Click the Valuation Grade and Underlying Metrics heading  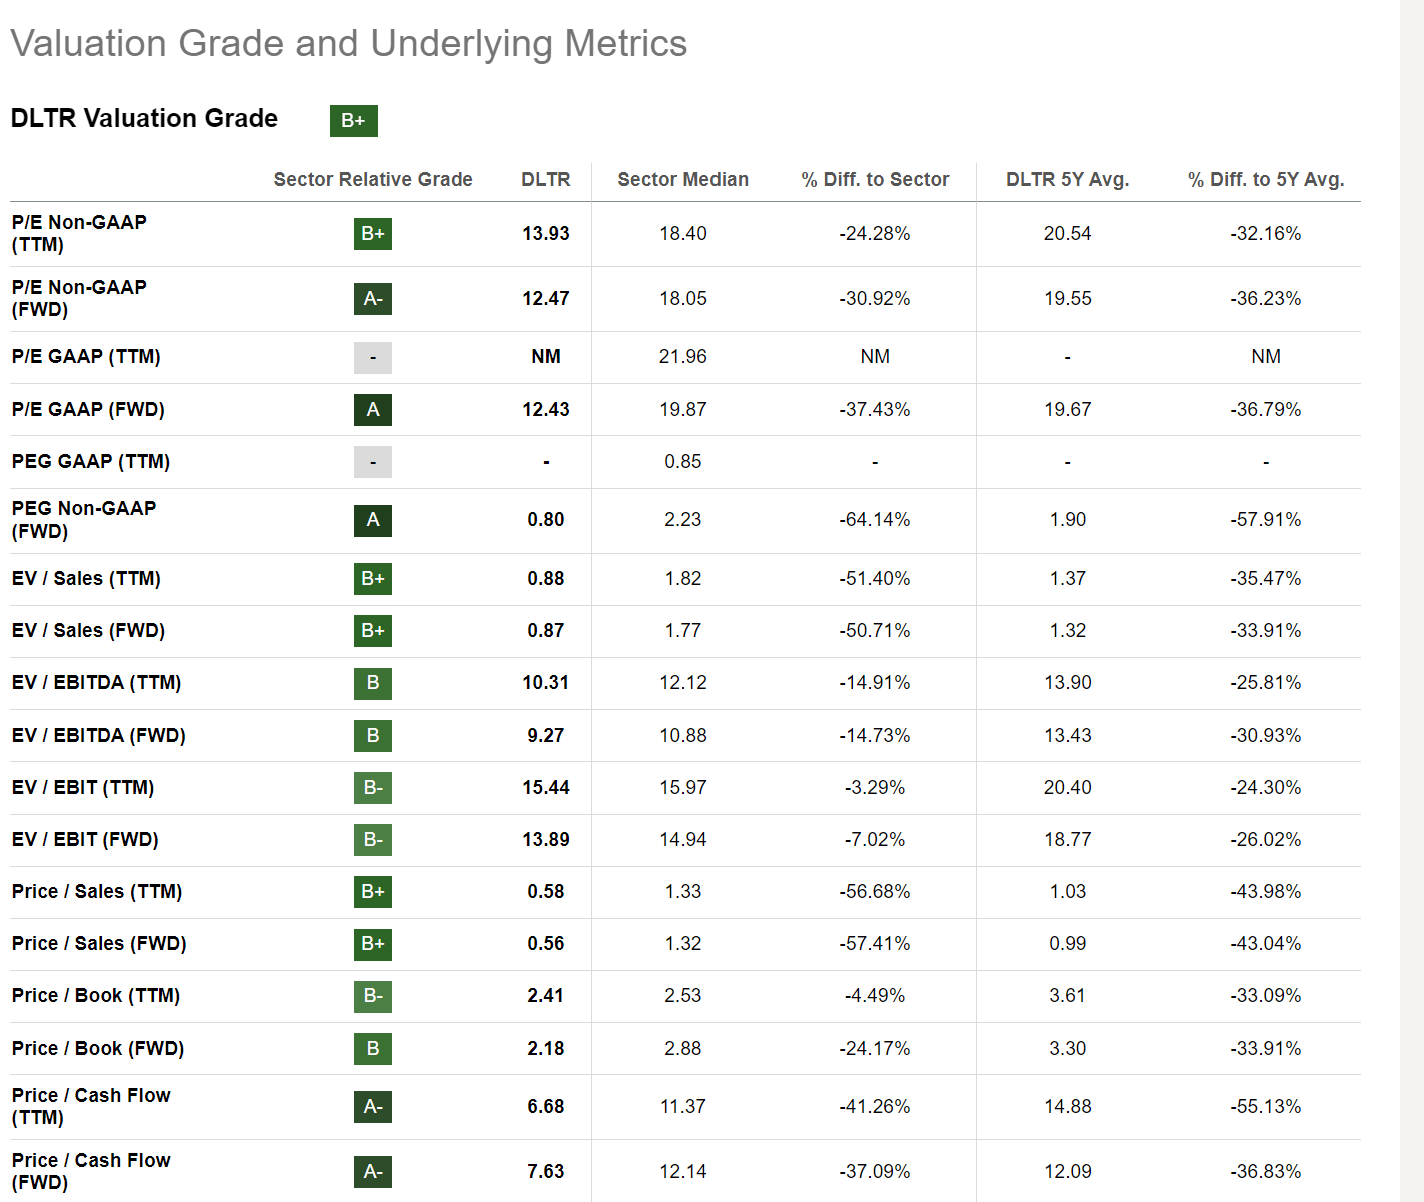click(349, 44)
